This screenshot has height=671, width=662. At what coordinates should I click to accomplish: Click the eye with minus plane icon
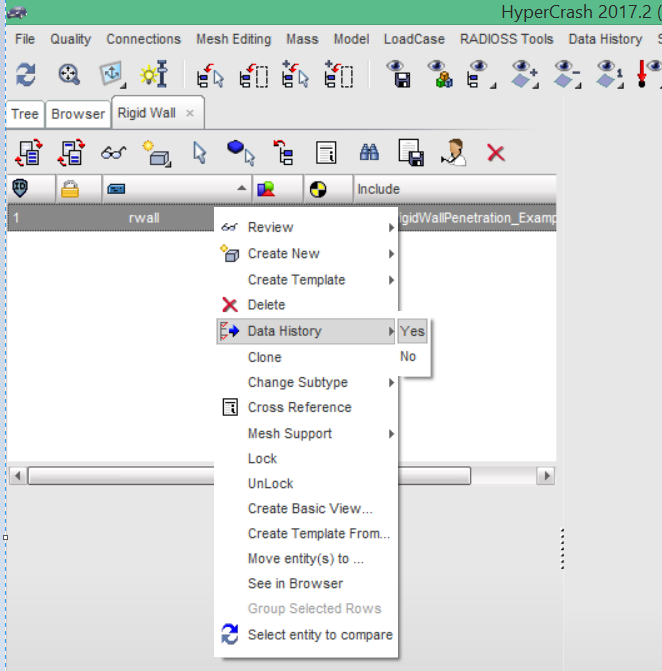[567, 74]
